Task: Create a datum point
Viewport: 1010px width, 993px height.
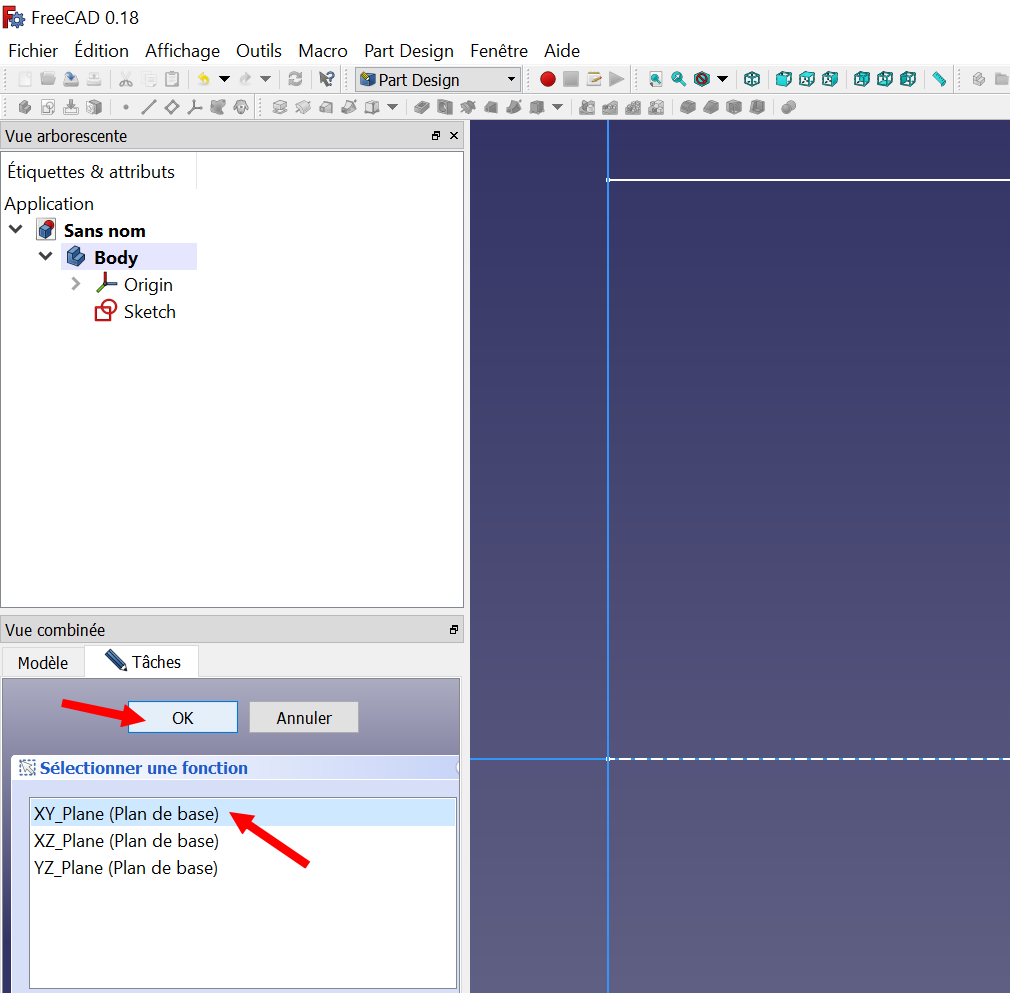Action: [126, 107]
